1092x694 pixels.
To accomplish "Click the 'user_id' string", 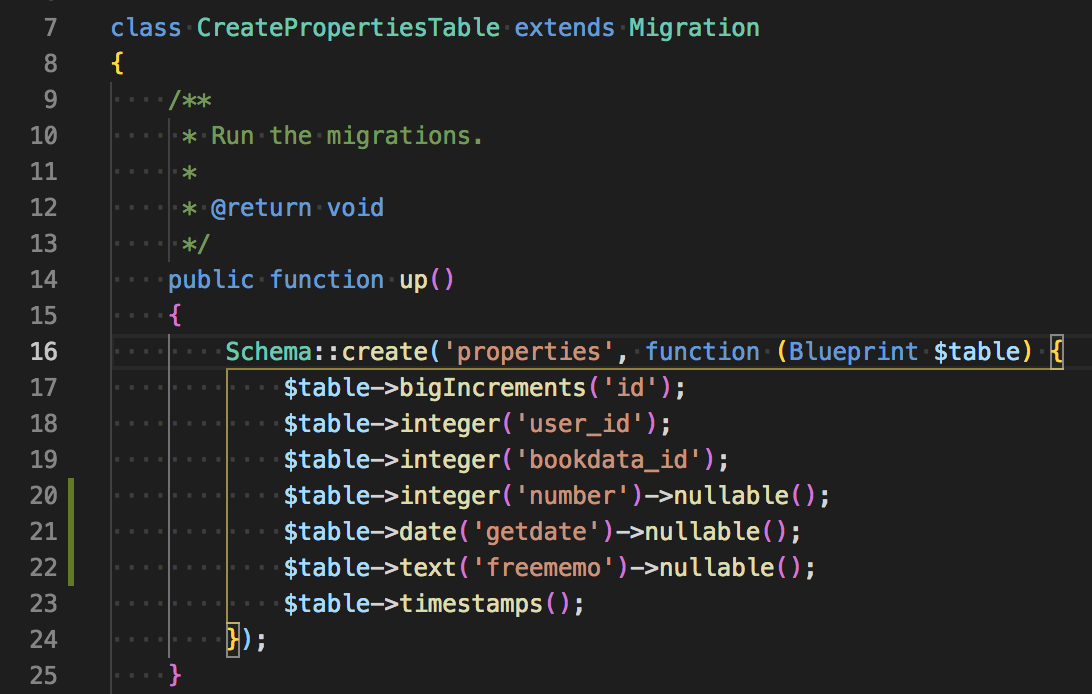I will (x=579, y=424).
